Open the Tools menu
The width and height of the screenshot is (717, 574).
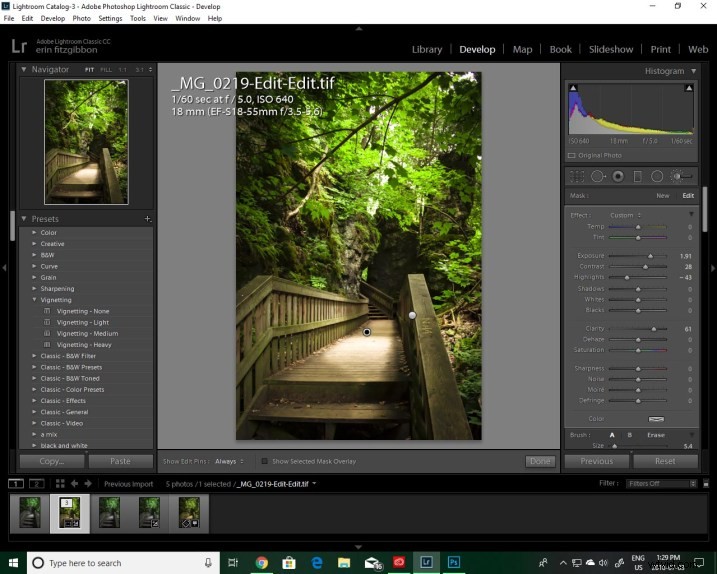138,18
